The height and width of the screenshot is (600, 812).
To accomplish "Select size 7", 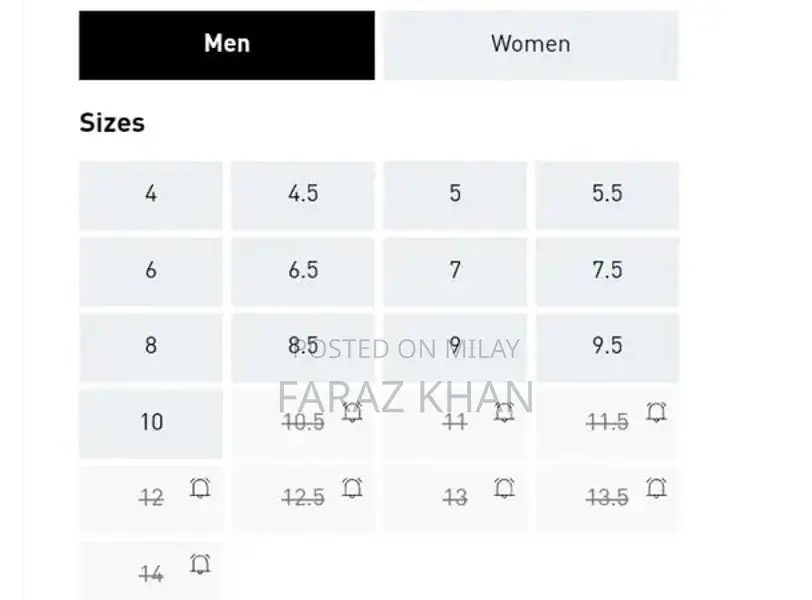I will [455, 270].
